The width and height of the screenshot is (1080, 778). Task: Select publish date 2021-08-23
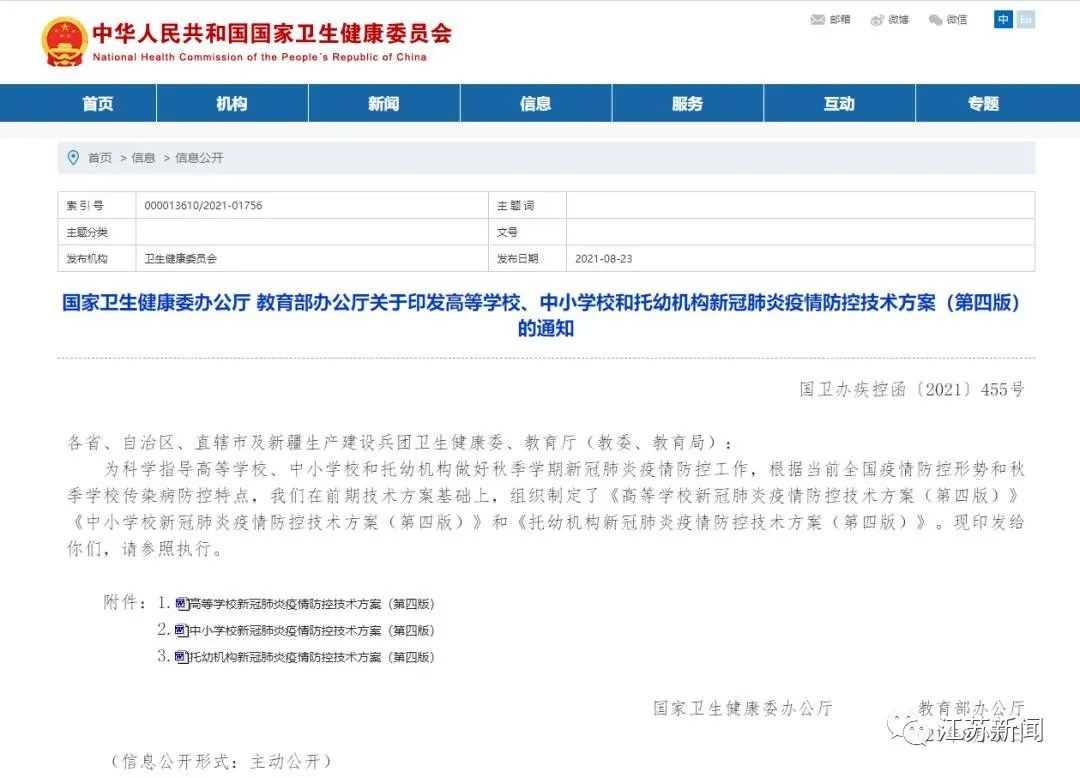603,259
